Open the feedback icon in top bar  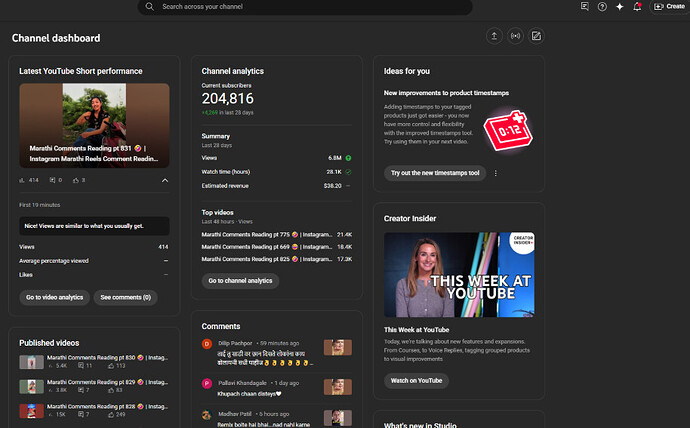[x=585, y=6]
